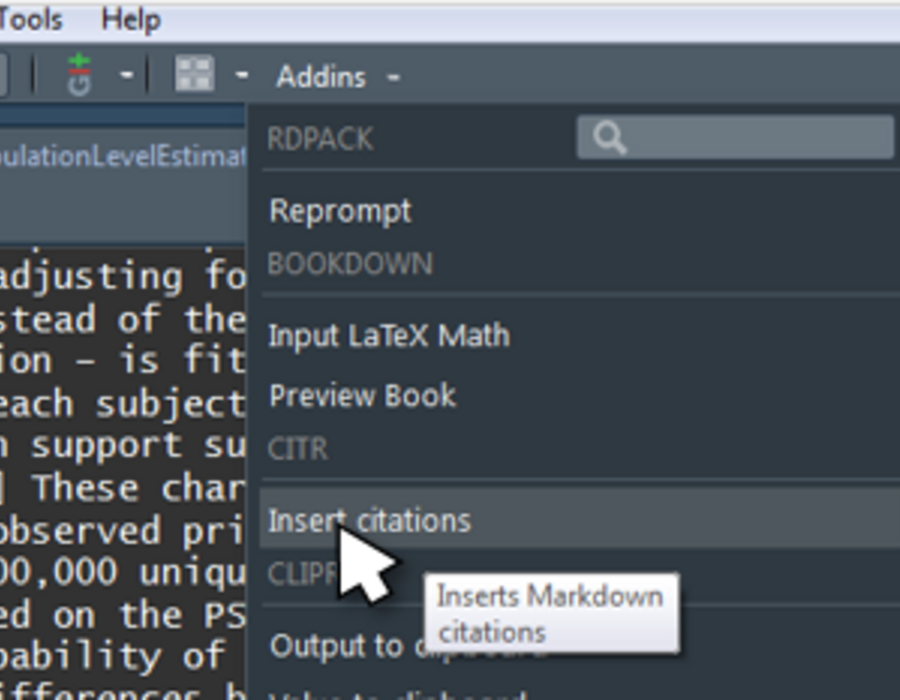
Task: Click the text 'each subject' in editor
Action: point(123,405)
